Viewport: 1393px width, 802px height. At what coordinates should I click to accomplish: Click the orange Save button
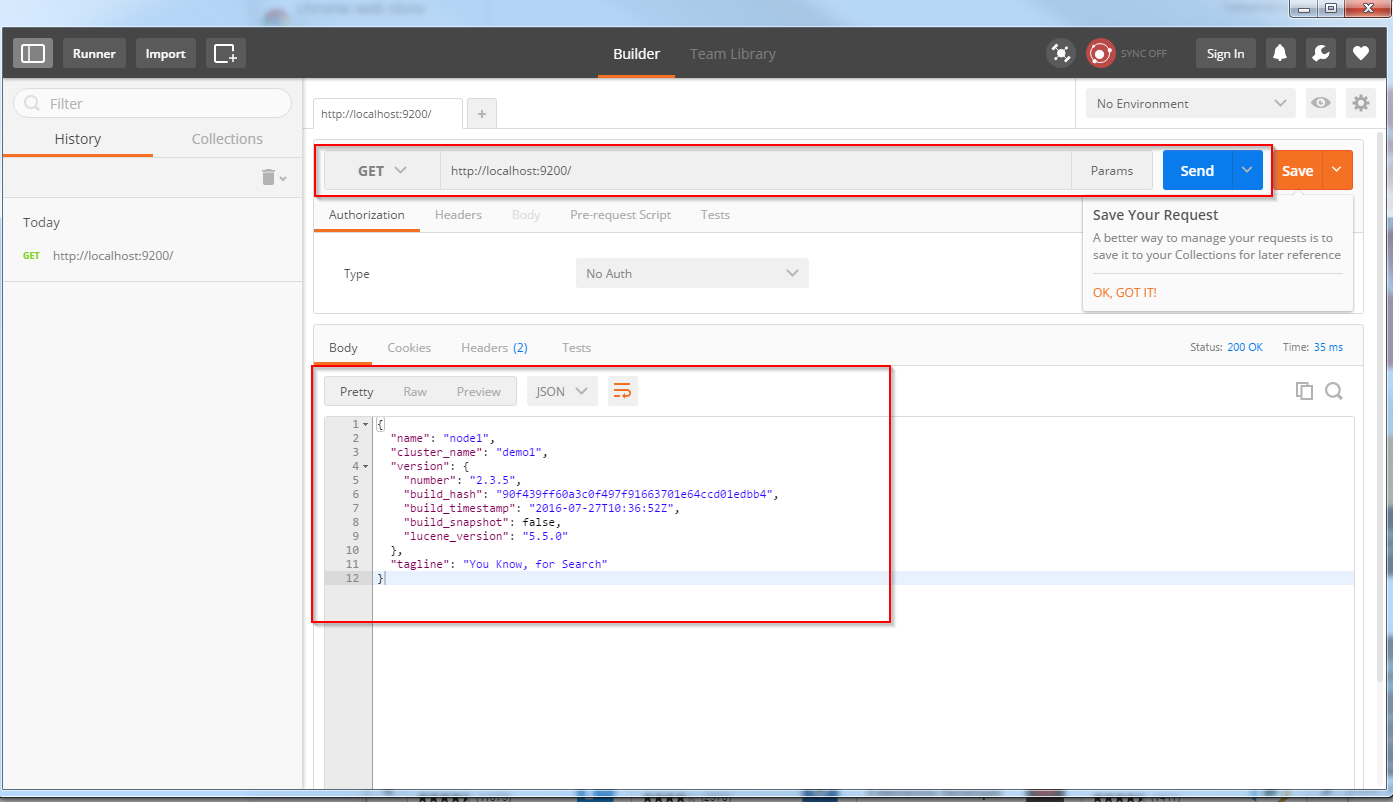(x=1297, y=170)
